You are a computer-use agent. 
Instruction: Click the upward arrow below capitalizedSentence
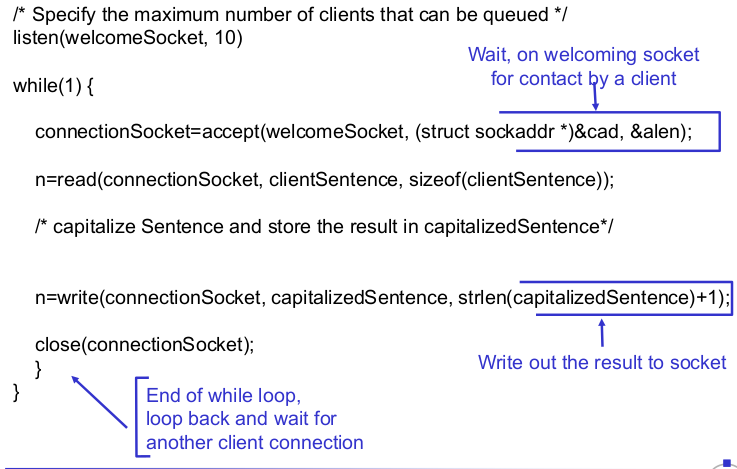point(602,331)
